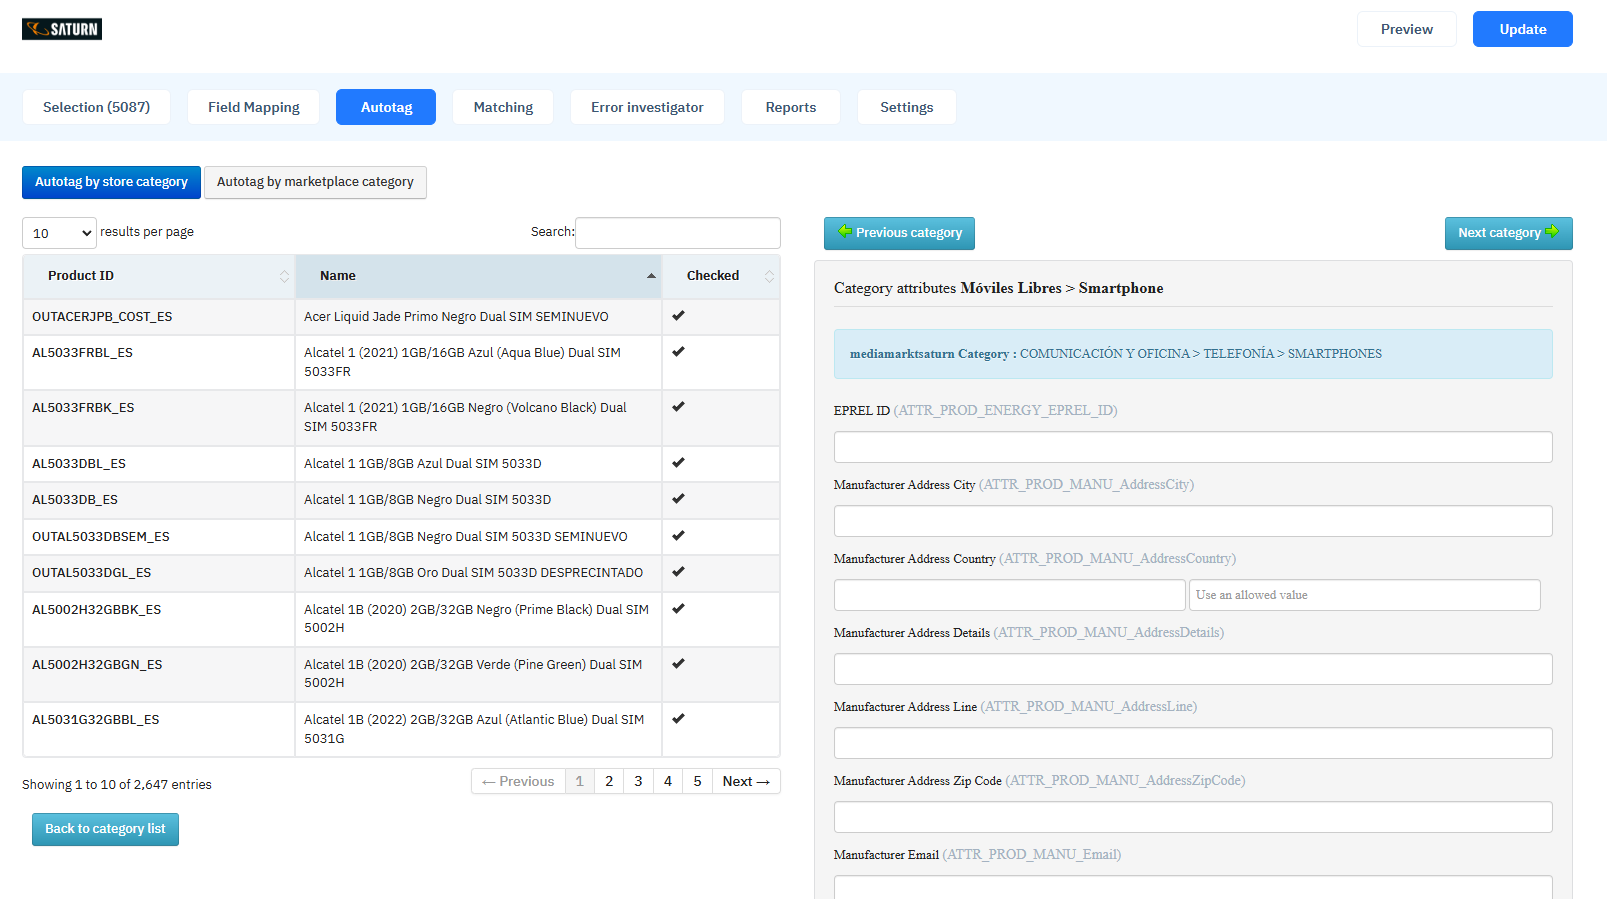Click the Saturn logo
This screenshot has height=899, width=1607.
pos(62,29)
